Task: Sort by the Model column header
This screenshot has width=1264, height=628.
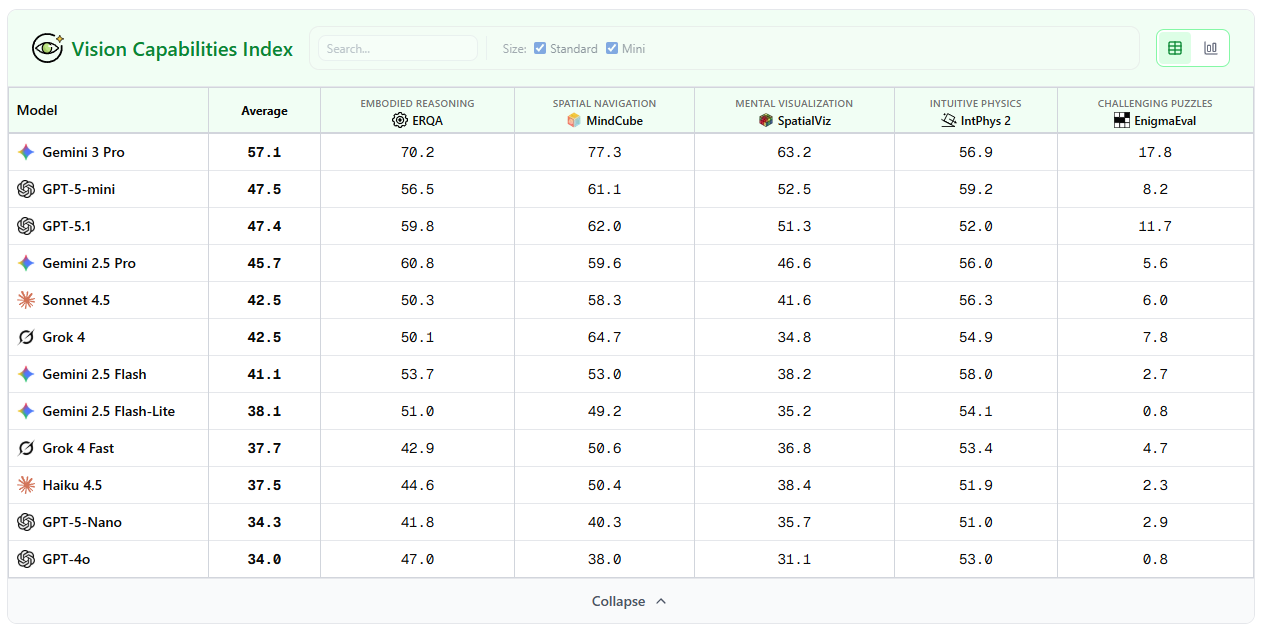Action: [x=38, y=111]
